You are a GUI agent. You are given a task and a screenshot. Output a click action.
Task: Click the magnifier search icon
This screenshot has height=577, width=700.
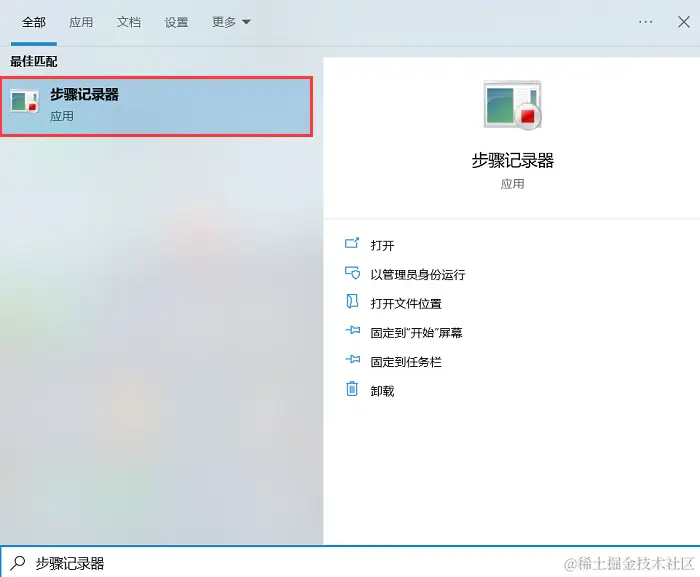click(18, 563)
